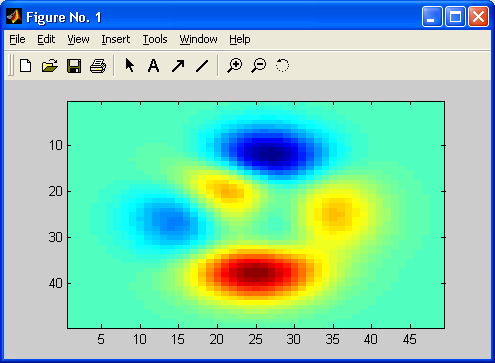495x363 pixels.
Task: Open the Window menu
Action: (198, 39)
